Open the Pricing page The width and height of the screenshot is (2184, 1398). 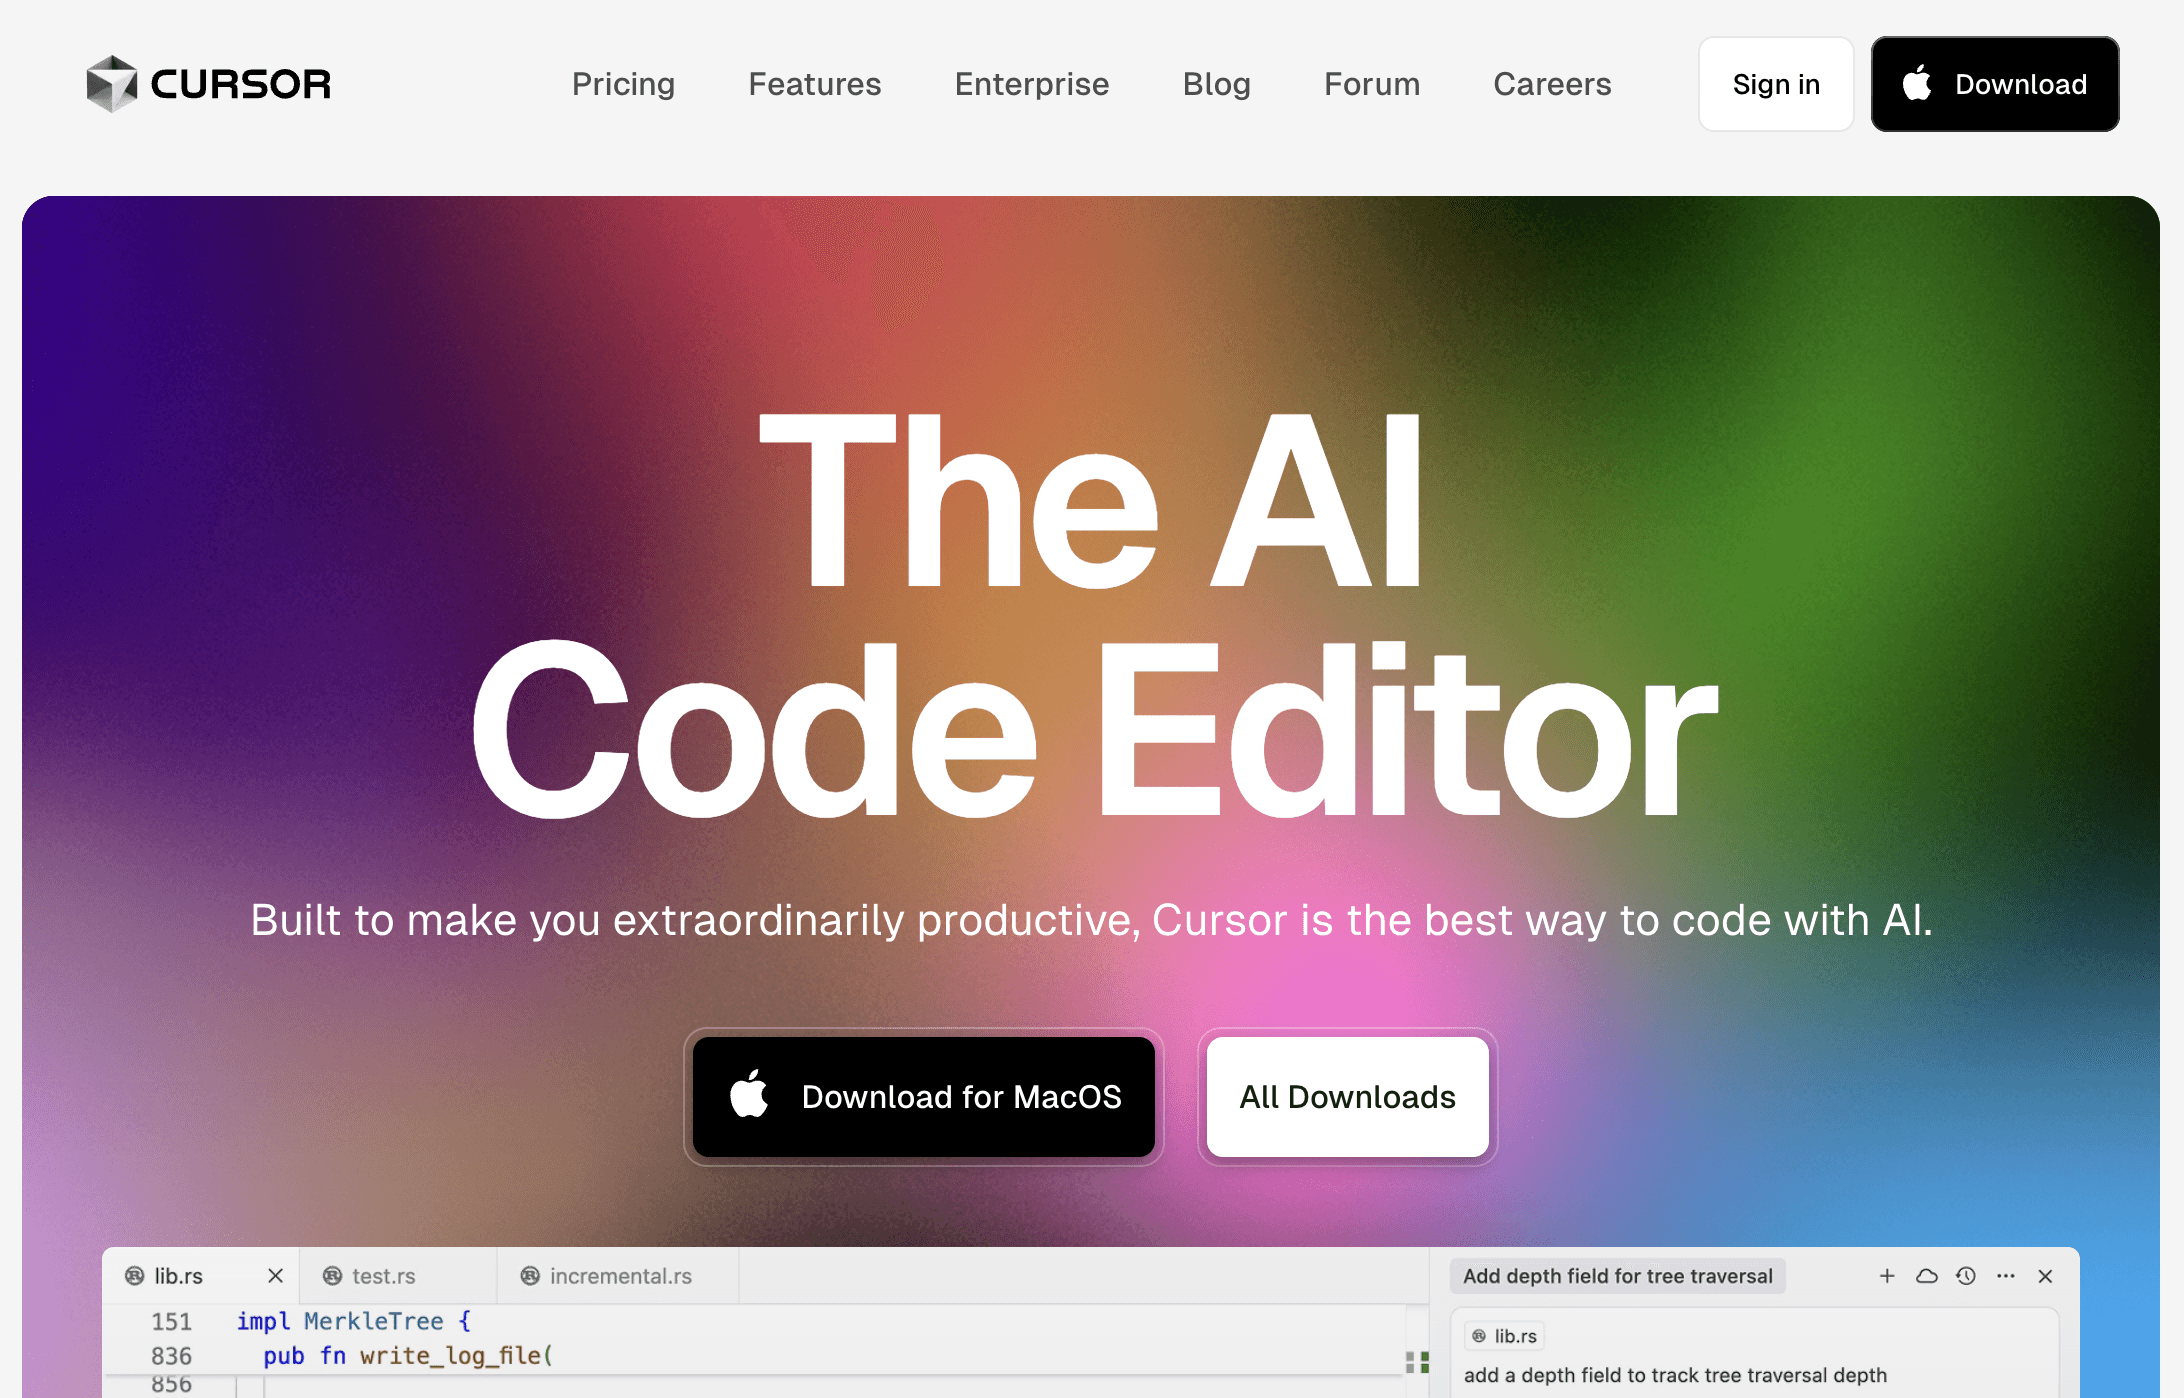coord(623,84)
